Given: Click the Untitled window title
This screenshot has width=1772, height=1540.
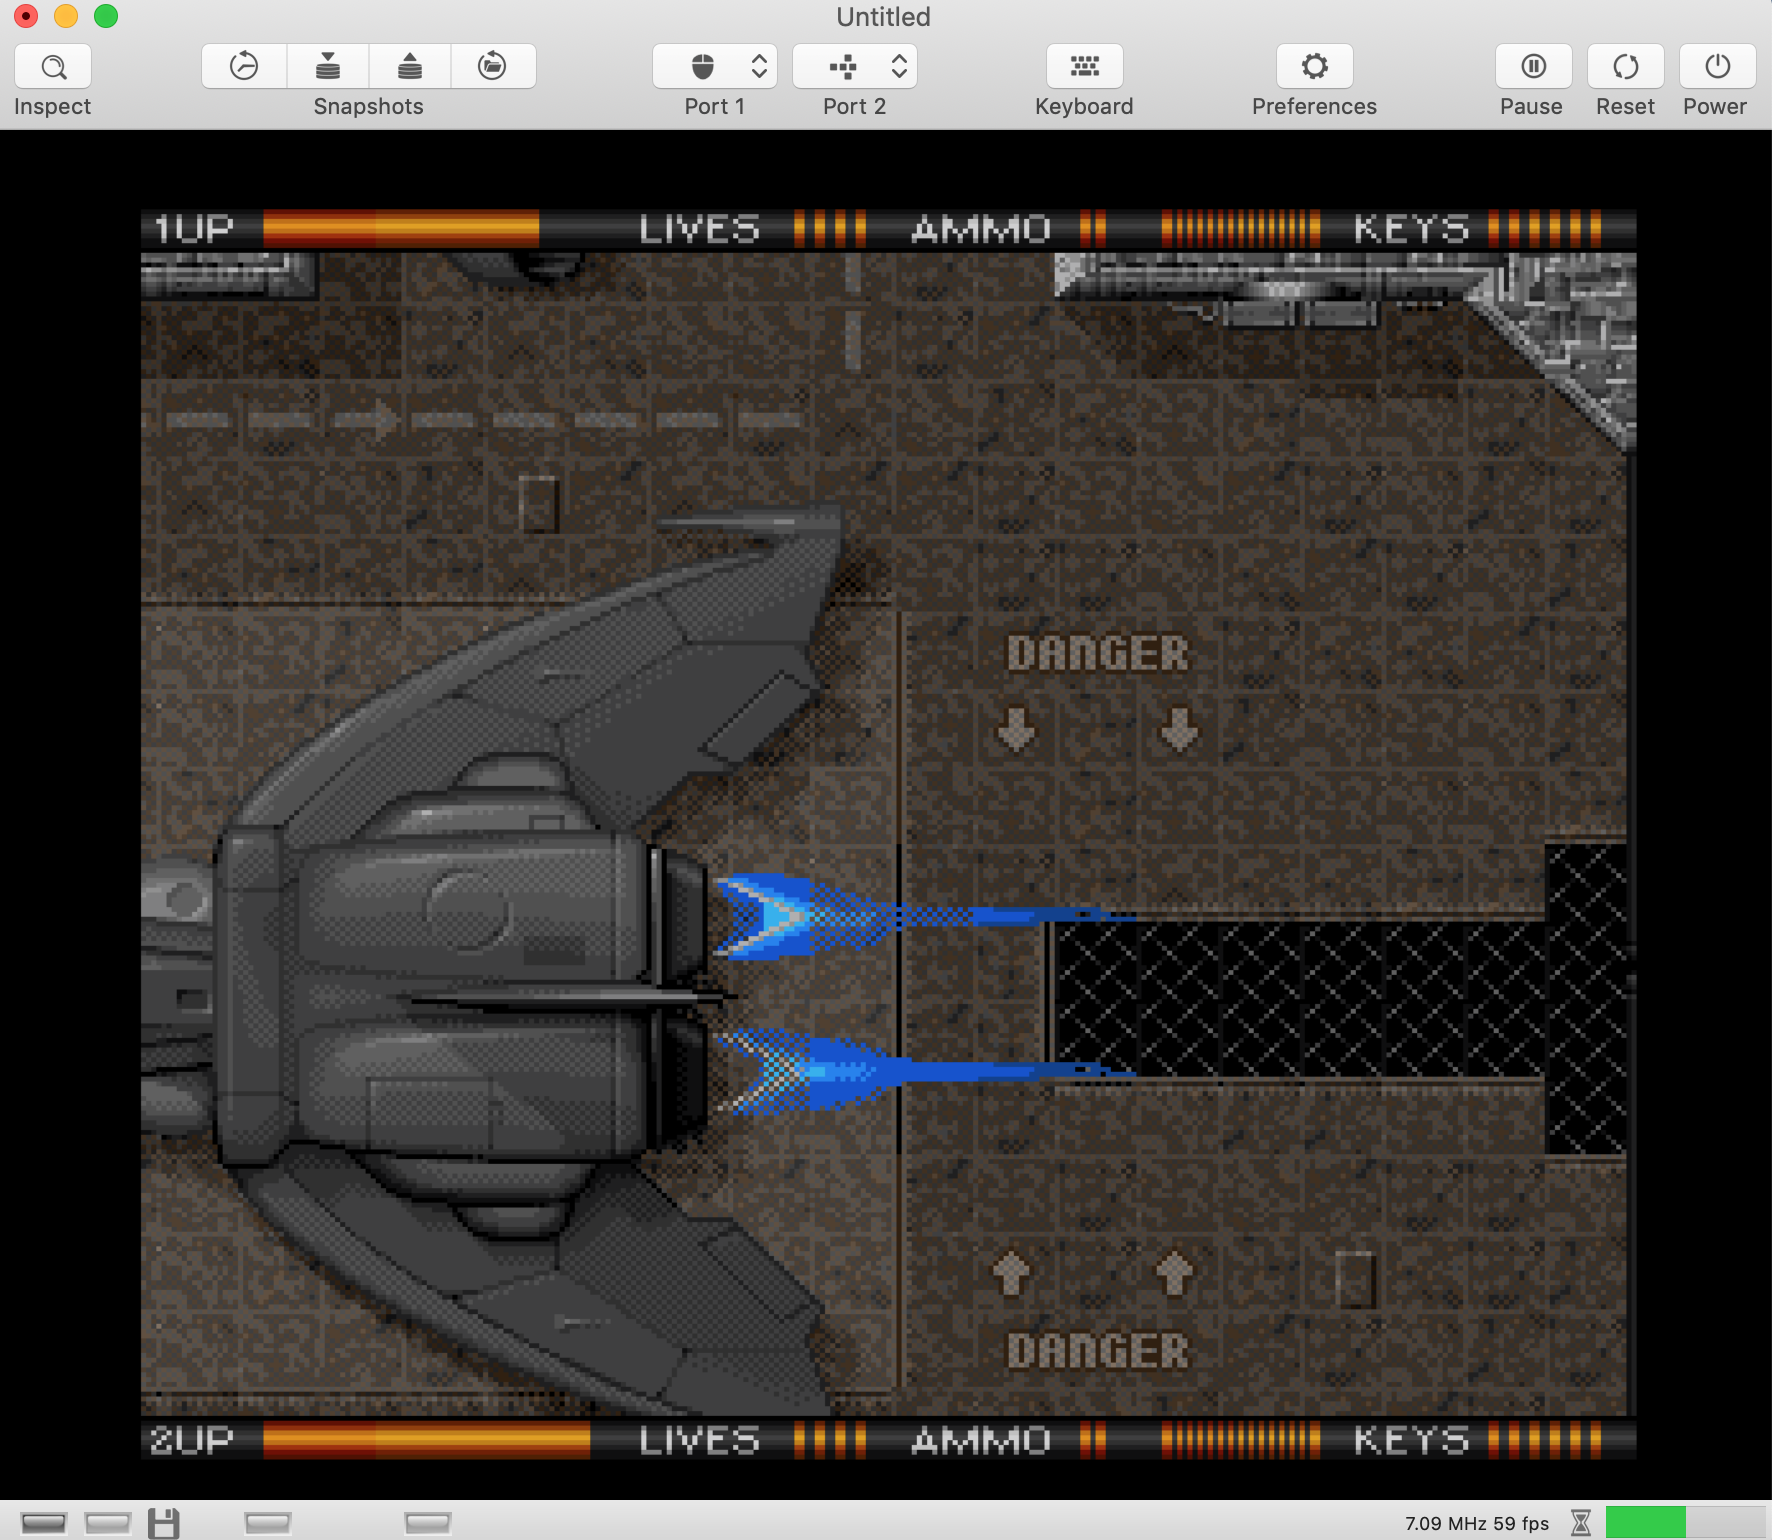Looking at the screenshot, I should pos(884,17).
